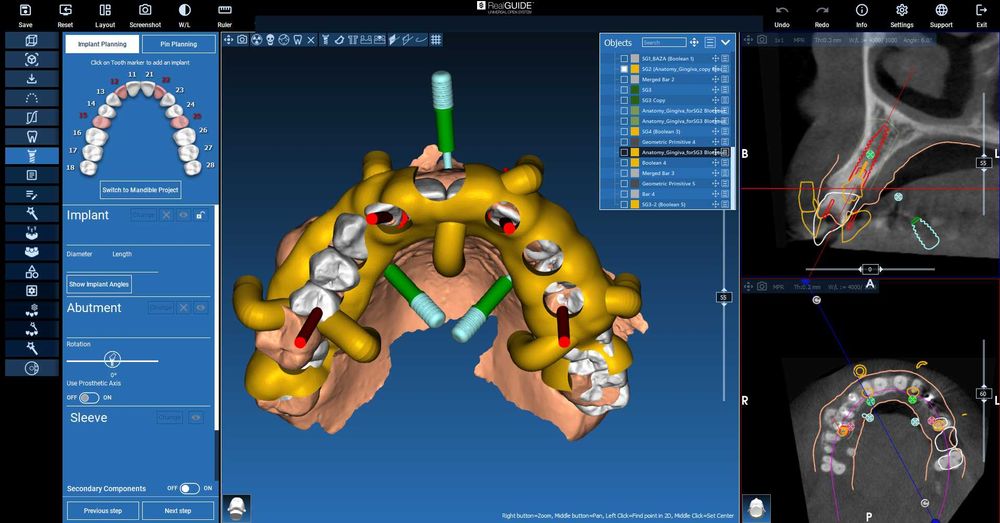
Task: Check the Merged Bar 2 checkbox
Action: pos(624,80)
